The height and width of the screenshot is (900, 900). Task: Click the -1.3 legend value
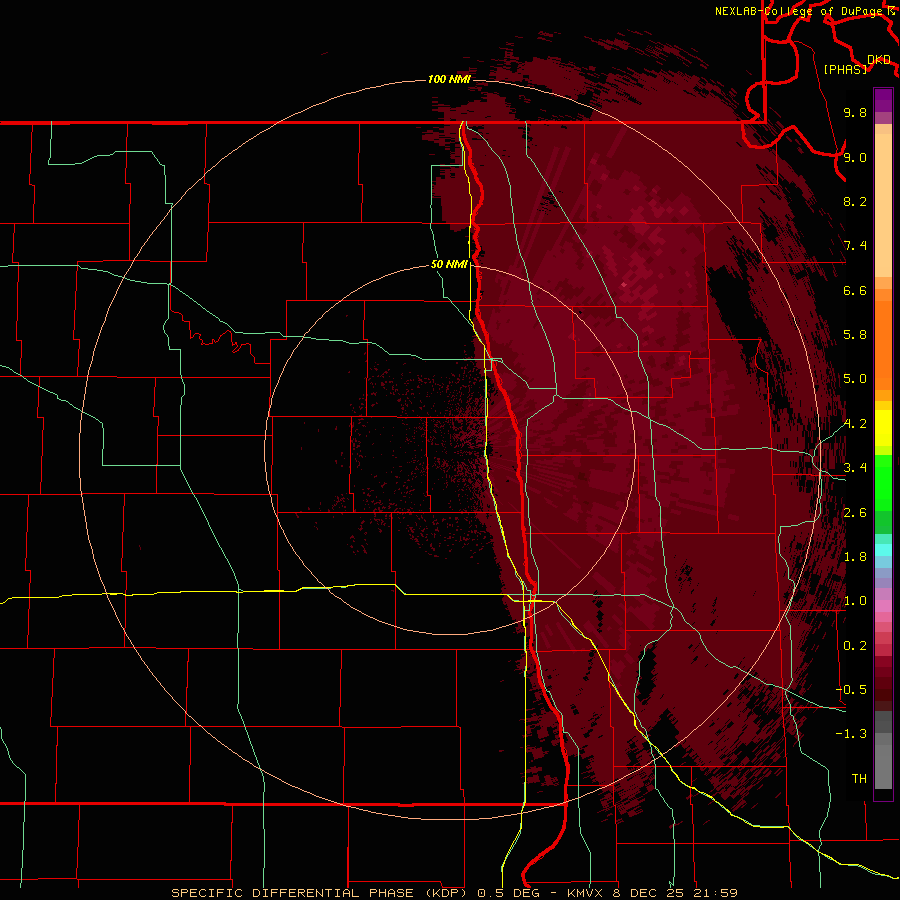click(851, 734)
